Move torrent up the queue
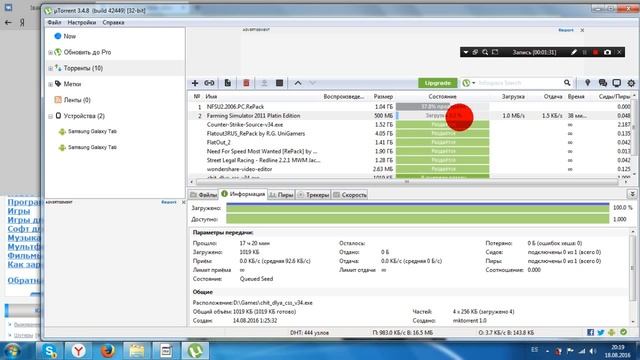The width and height of the screenshot is (640, 360). 298,83
